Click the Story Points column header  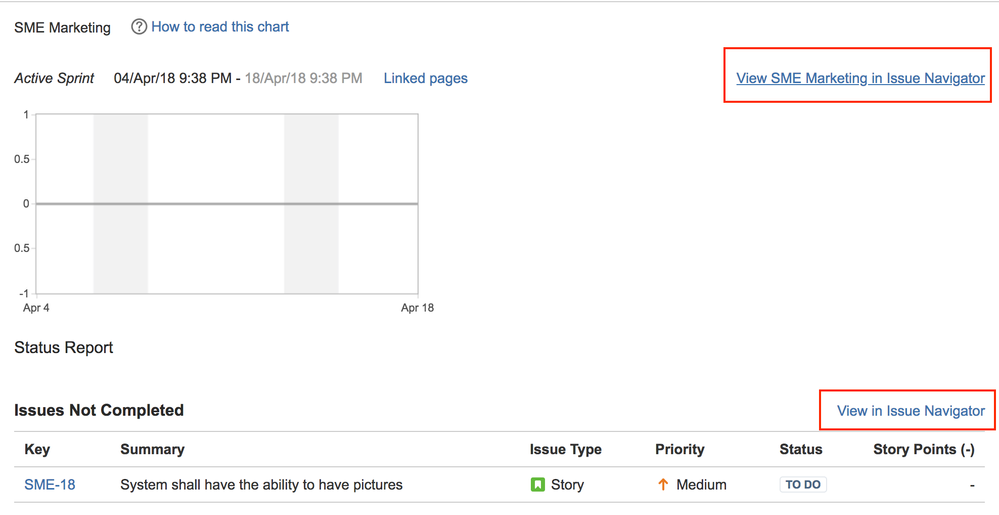click(x=924, y=449)
